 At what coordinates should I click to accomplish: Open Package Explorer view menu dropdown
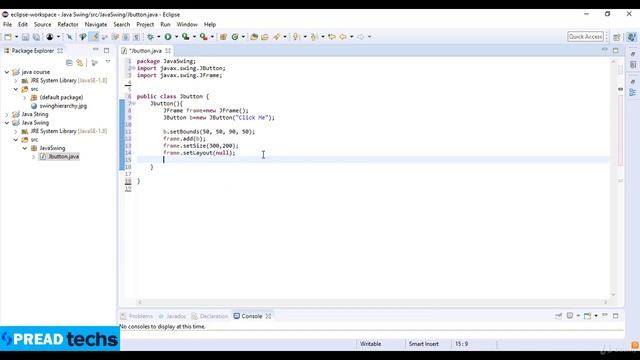(x=108, y=62)
